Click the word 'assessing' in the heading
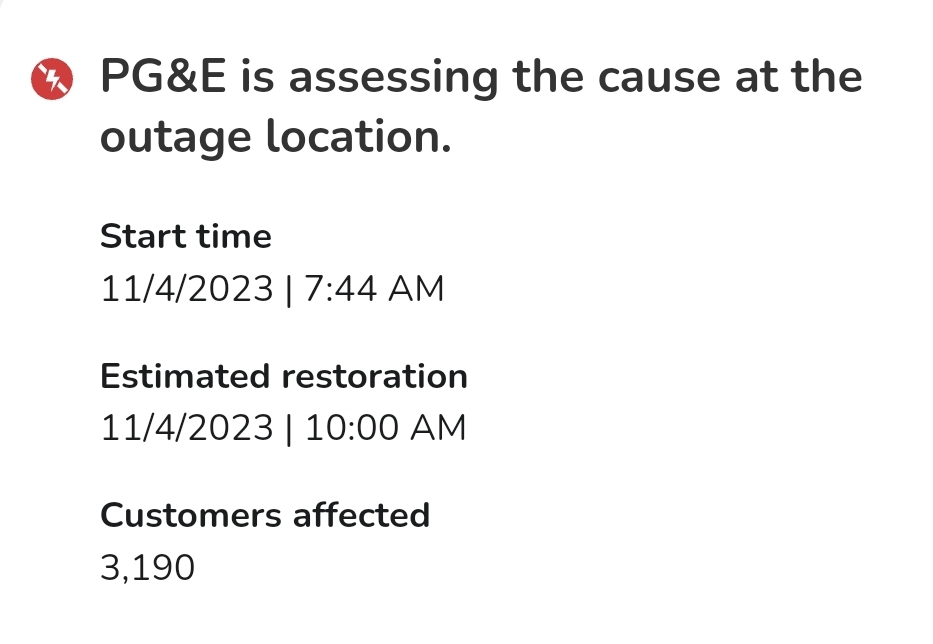 point(393,79)
